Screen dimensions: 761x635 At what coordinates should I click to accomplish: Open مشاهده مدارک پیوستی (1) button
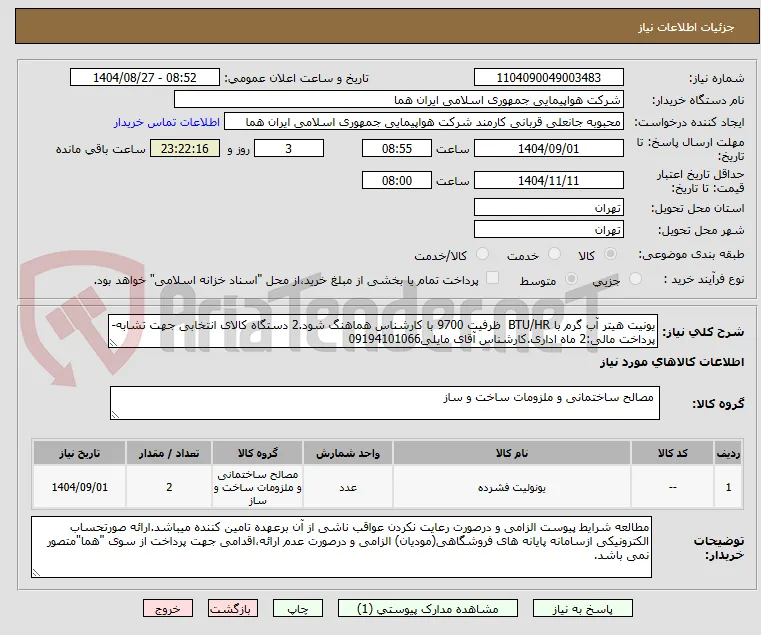click(x=428, y=608)
